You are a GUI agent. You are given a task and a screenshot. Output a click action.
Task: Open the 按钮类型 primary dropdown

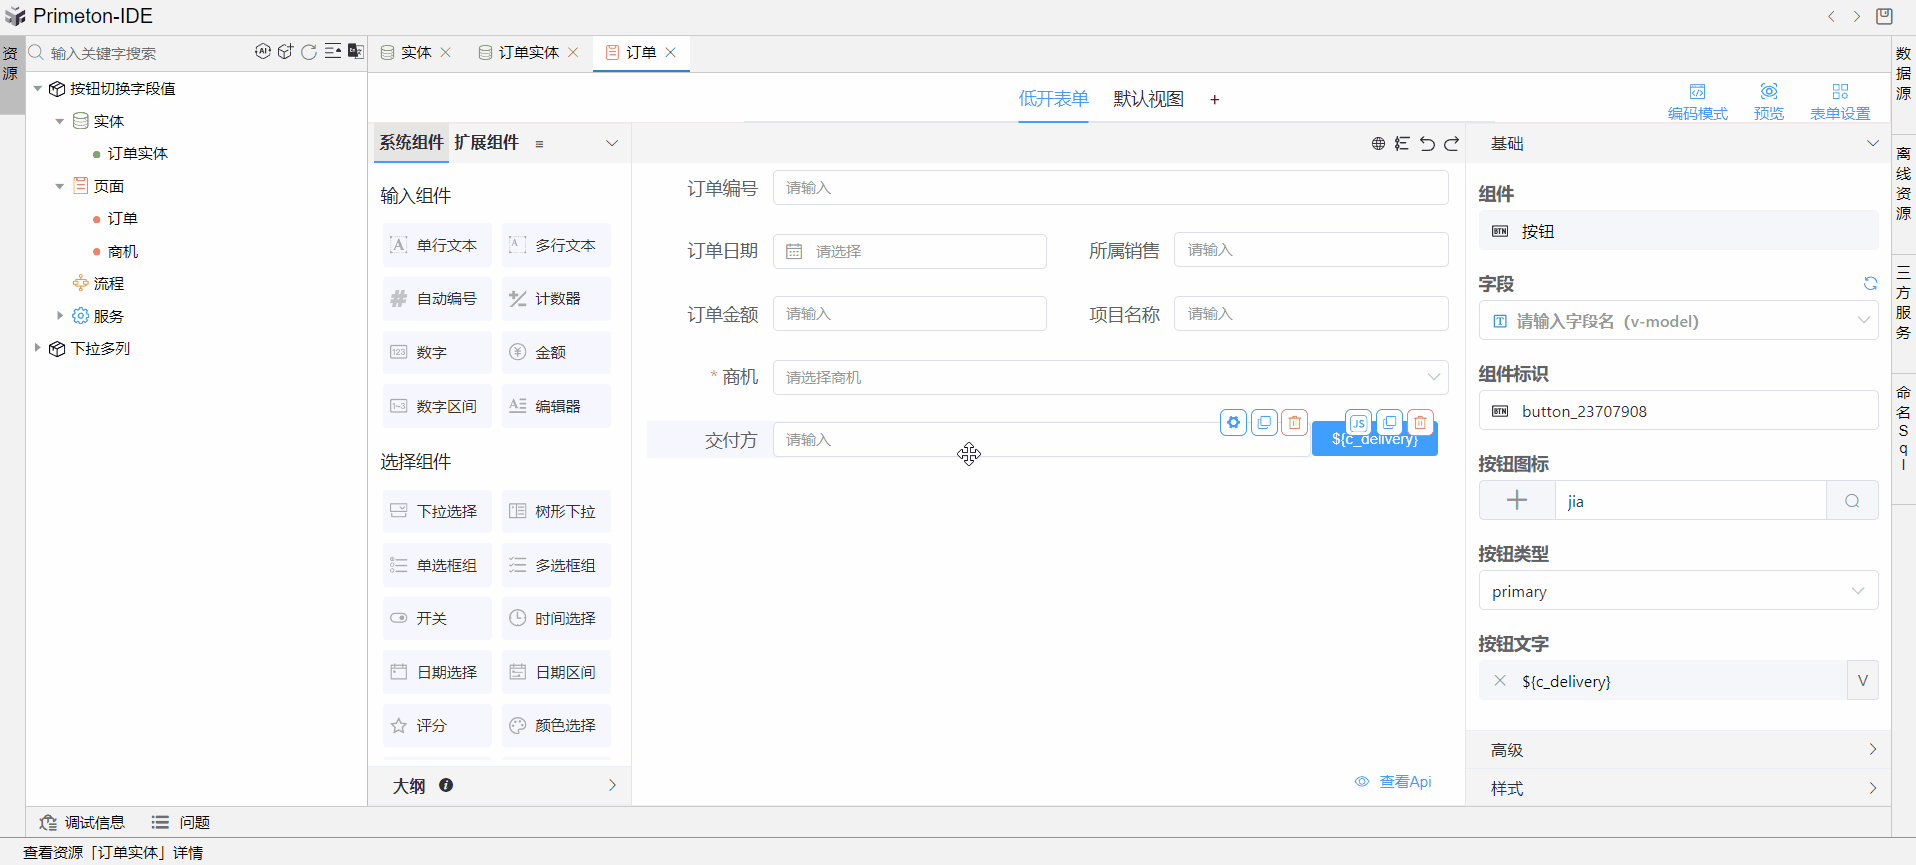[1678, 591]
